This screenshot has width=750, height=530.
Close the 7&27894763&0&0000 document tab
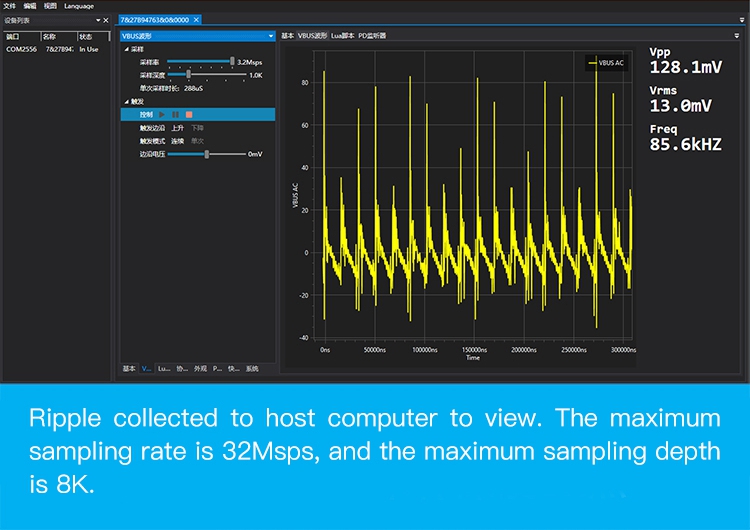click(x=196, y=19)
